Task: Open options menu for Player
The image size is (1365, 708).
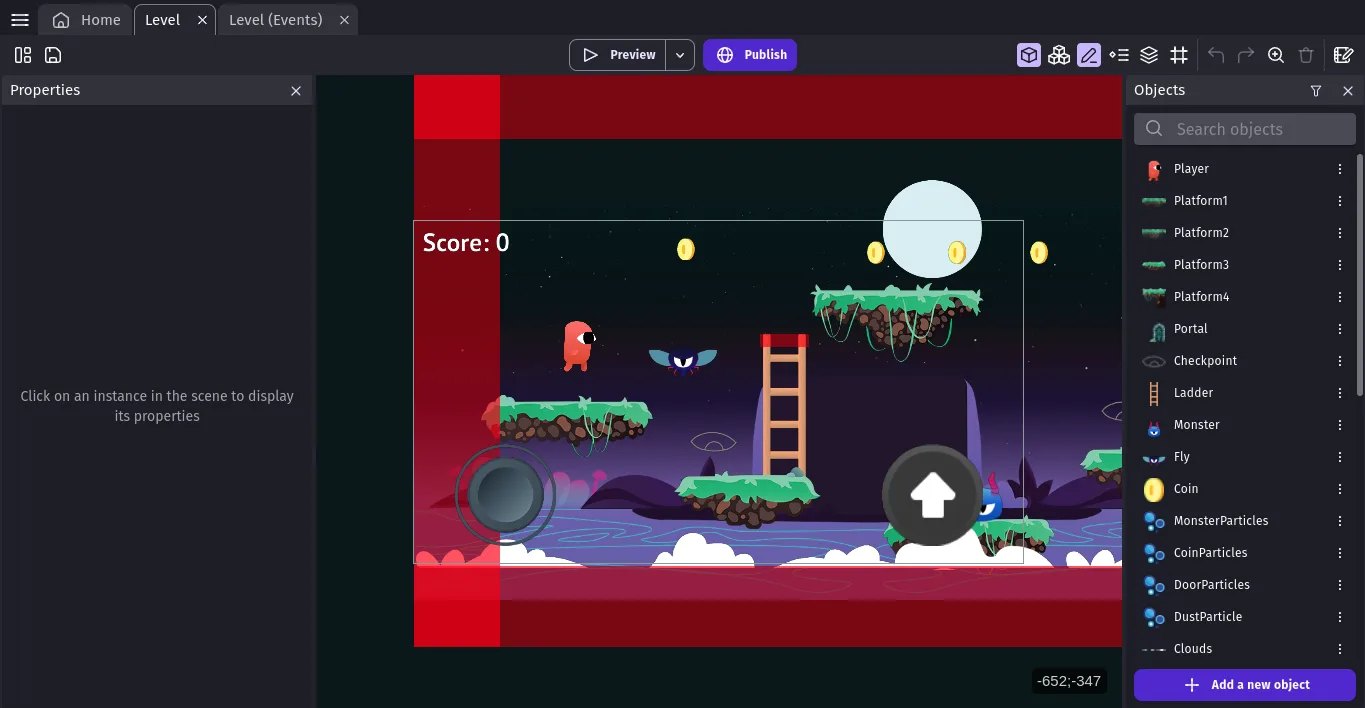Action: click(x=1340, y=169)
